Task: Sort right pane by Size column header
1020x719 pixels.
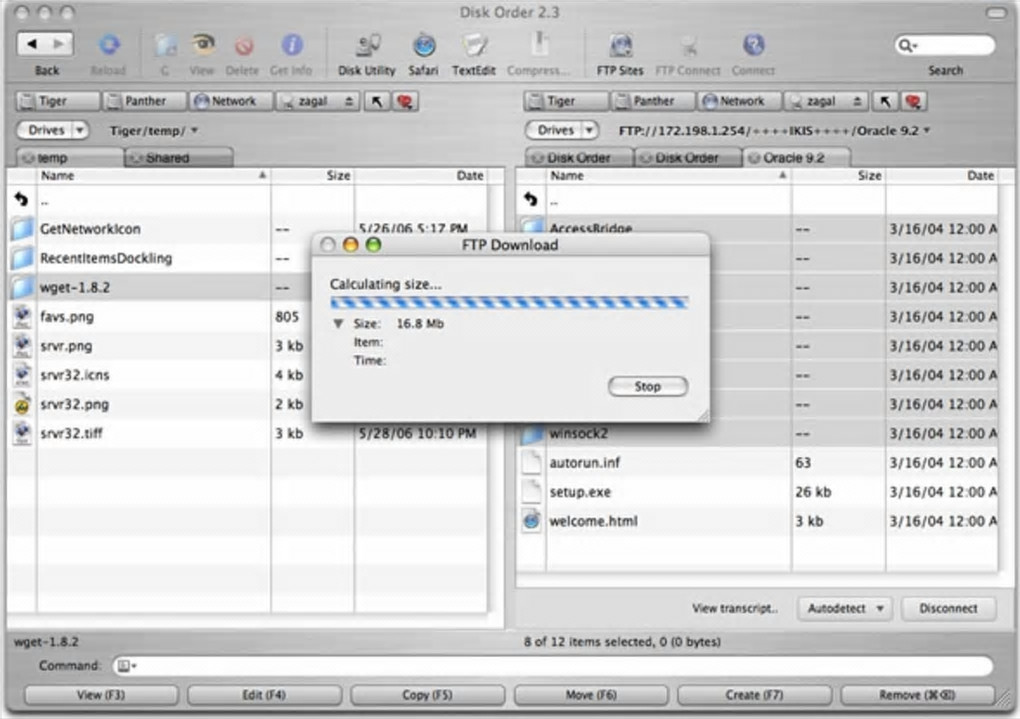Action: pyautogui.click(x=839, y=176)
